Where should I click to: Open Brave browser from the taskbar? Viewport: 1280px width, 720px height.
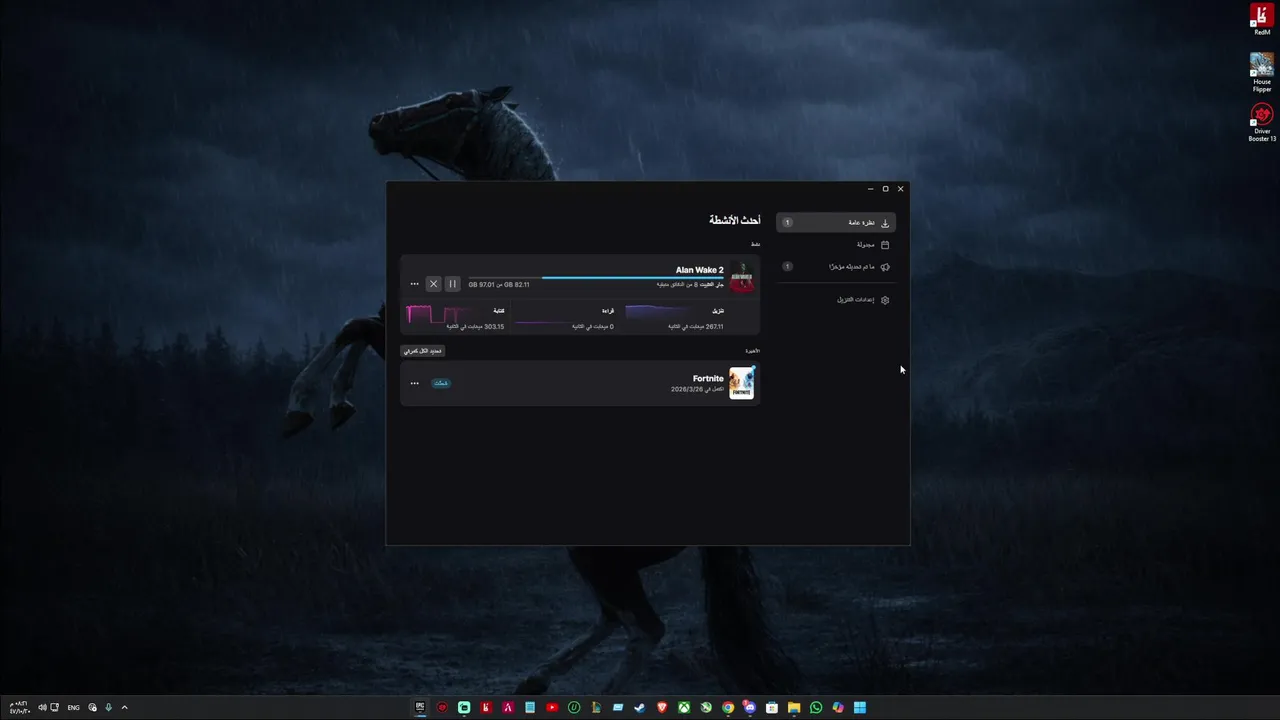point(662,707)
